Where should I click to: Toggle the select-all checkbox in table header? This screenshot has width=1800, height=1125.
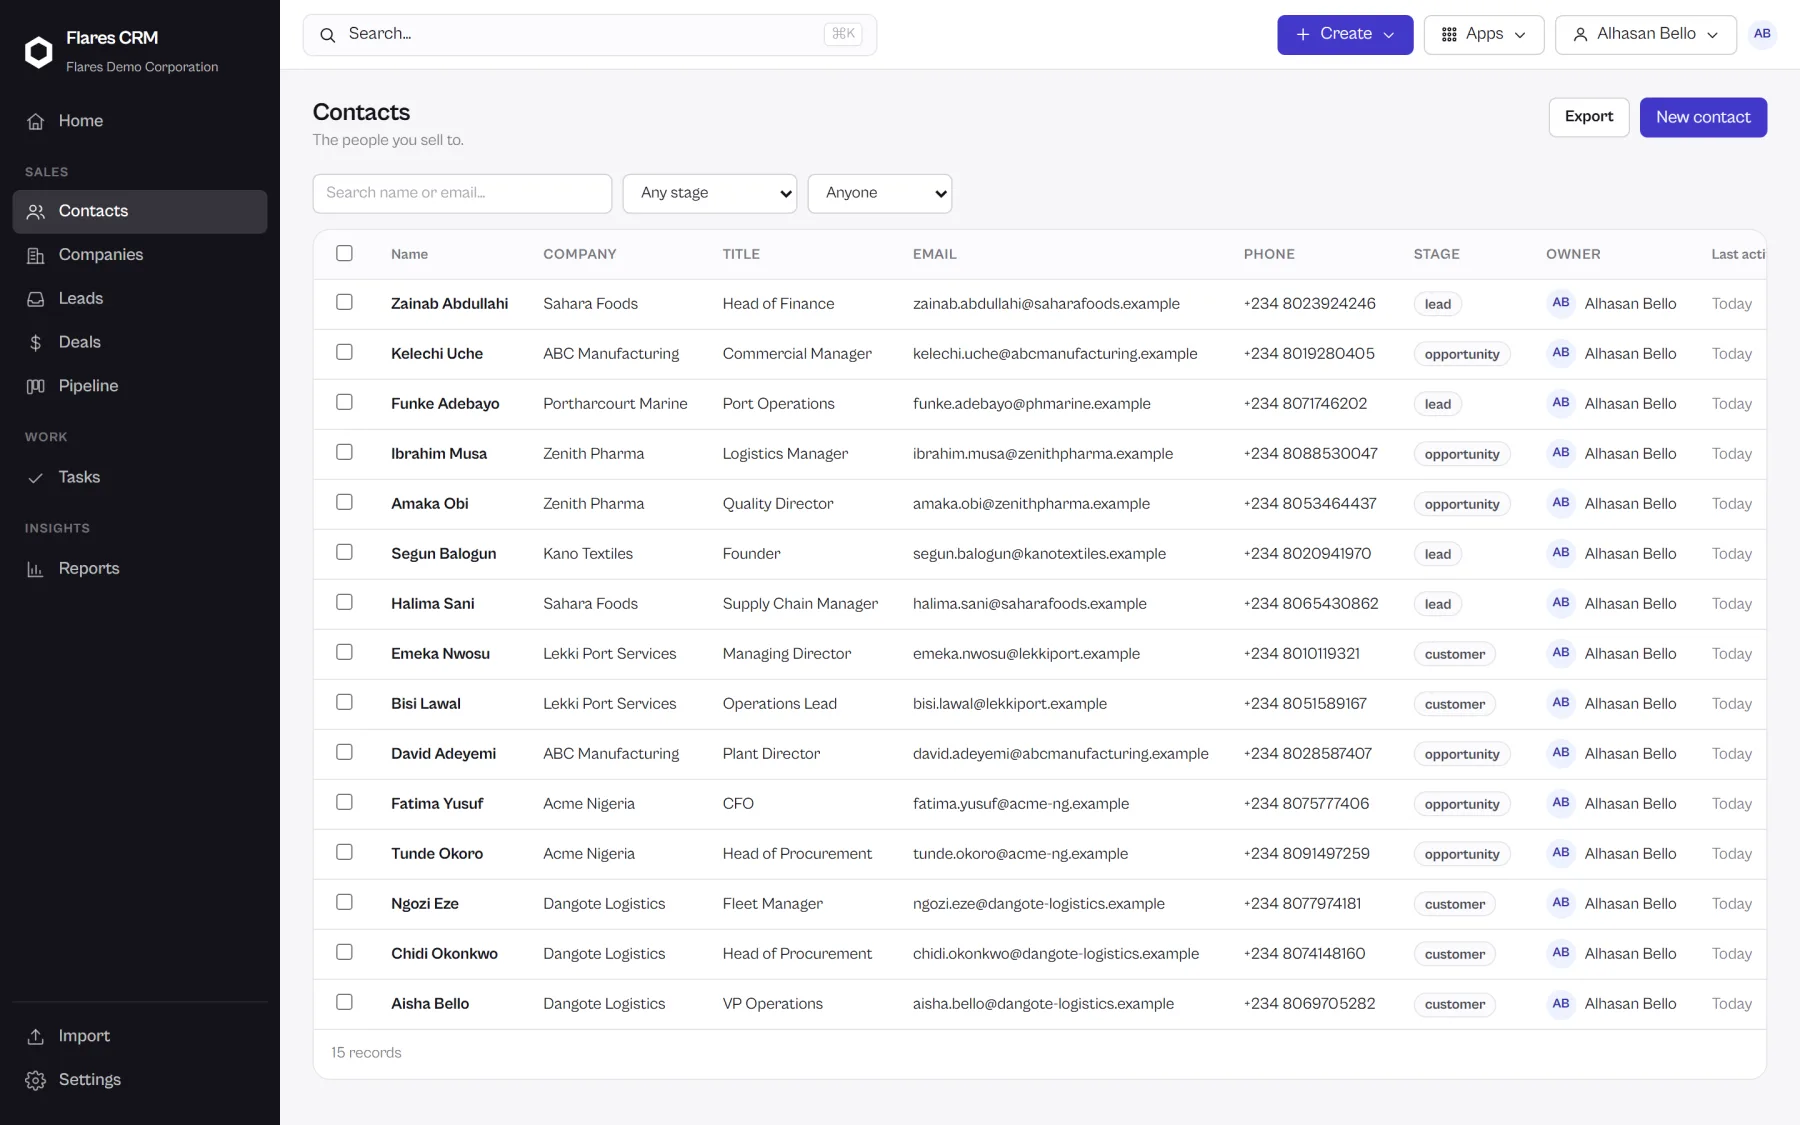344,253
